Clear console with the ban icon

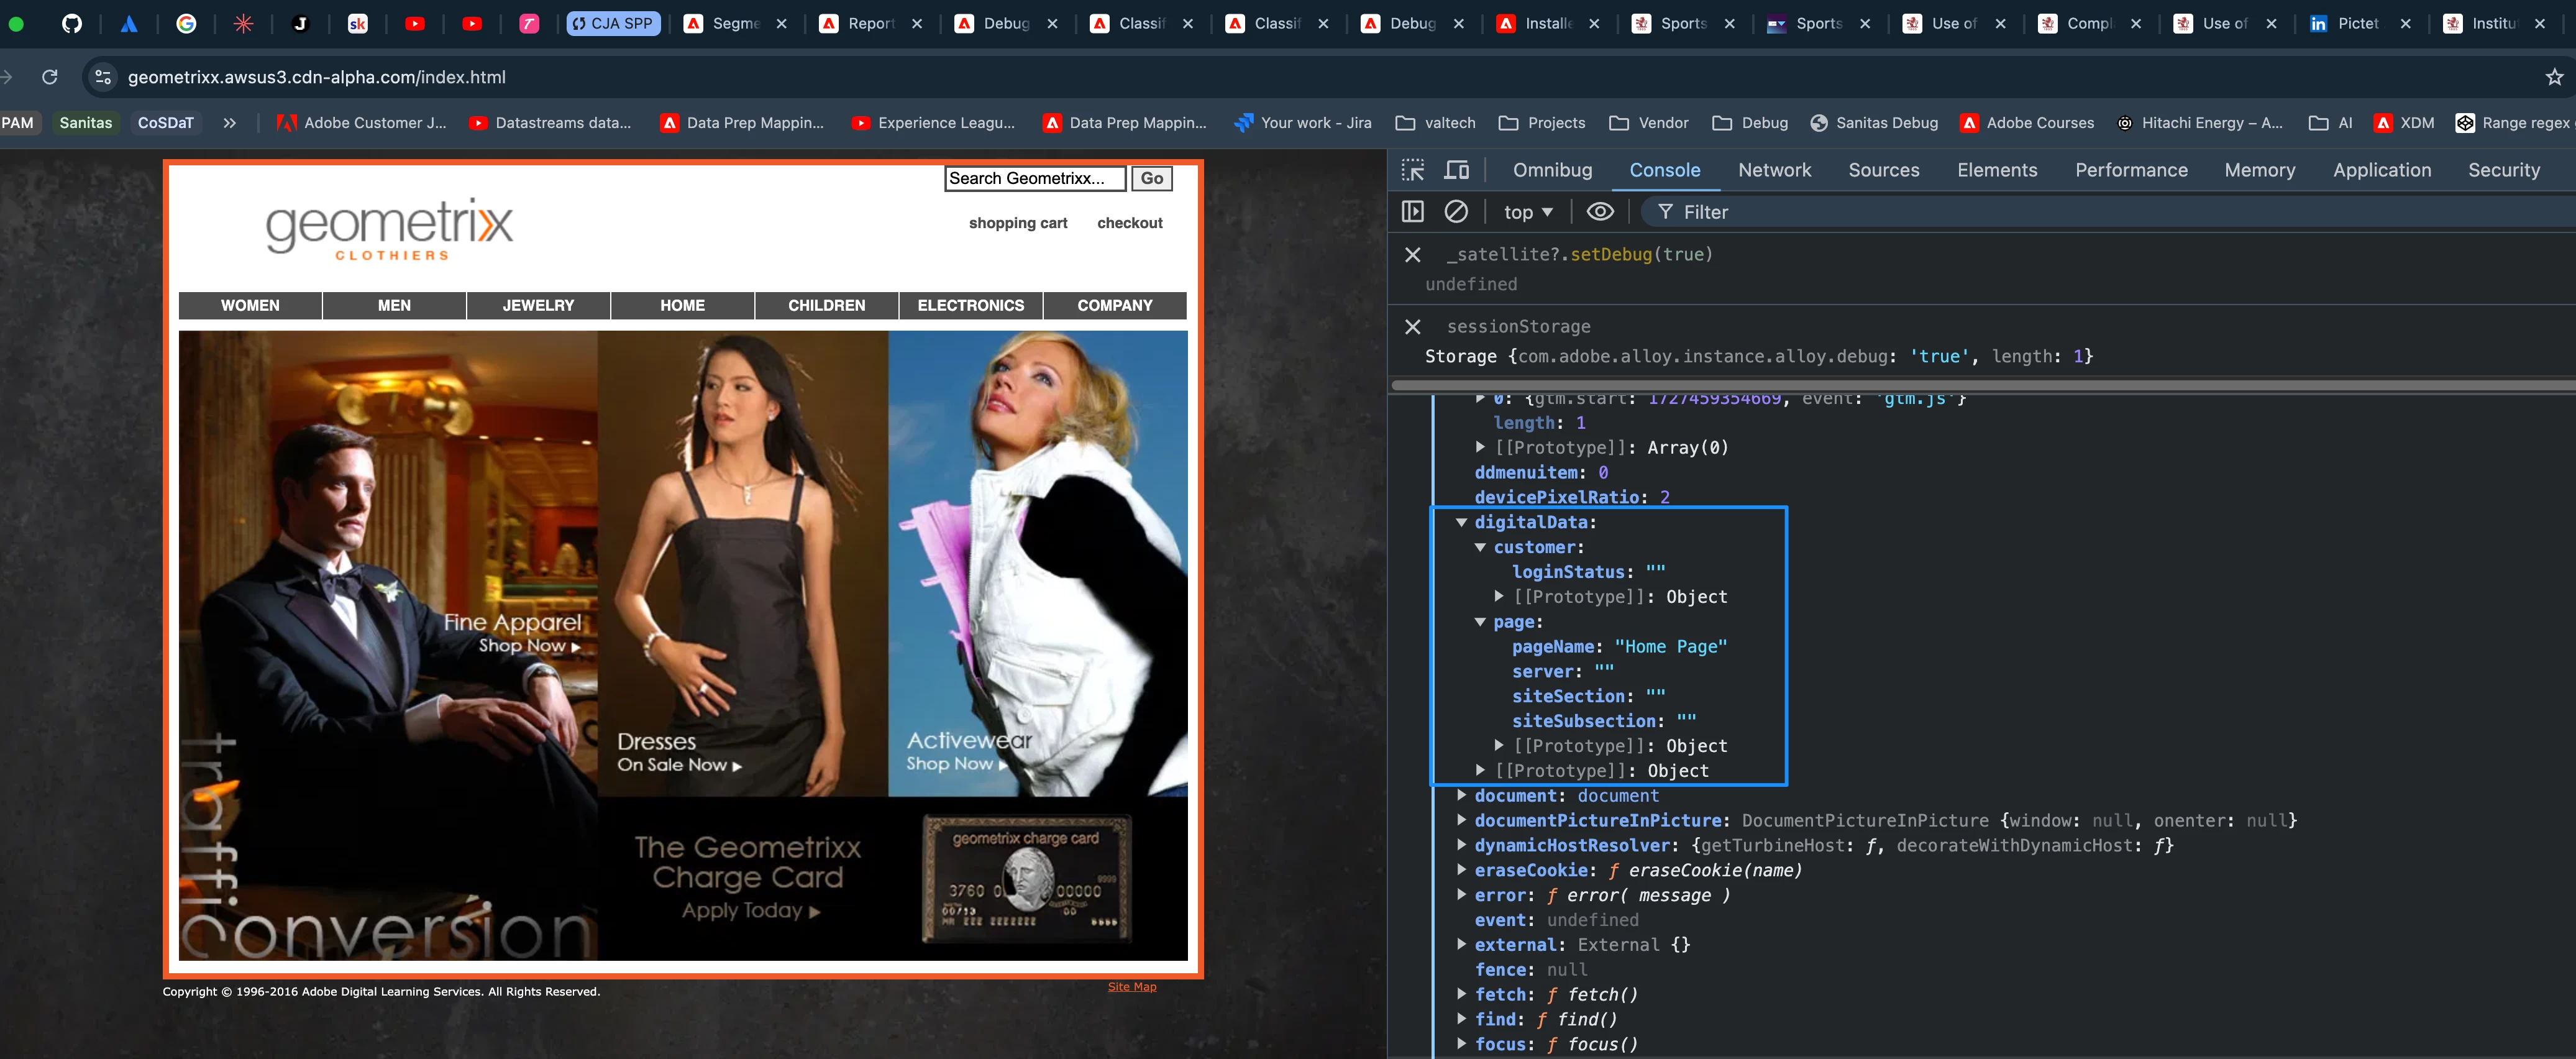pyautogui.click(x=1456, y=212)
